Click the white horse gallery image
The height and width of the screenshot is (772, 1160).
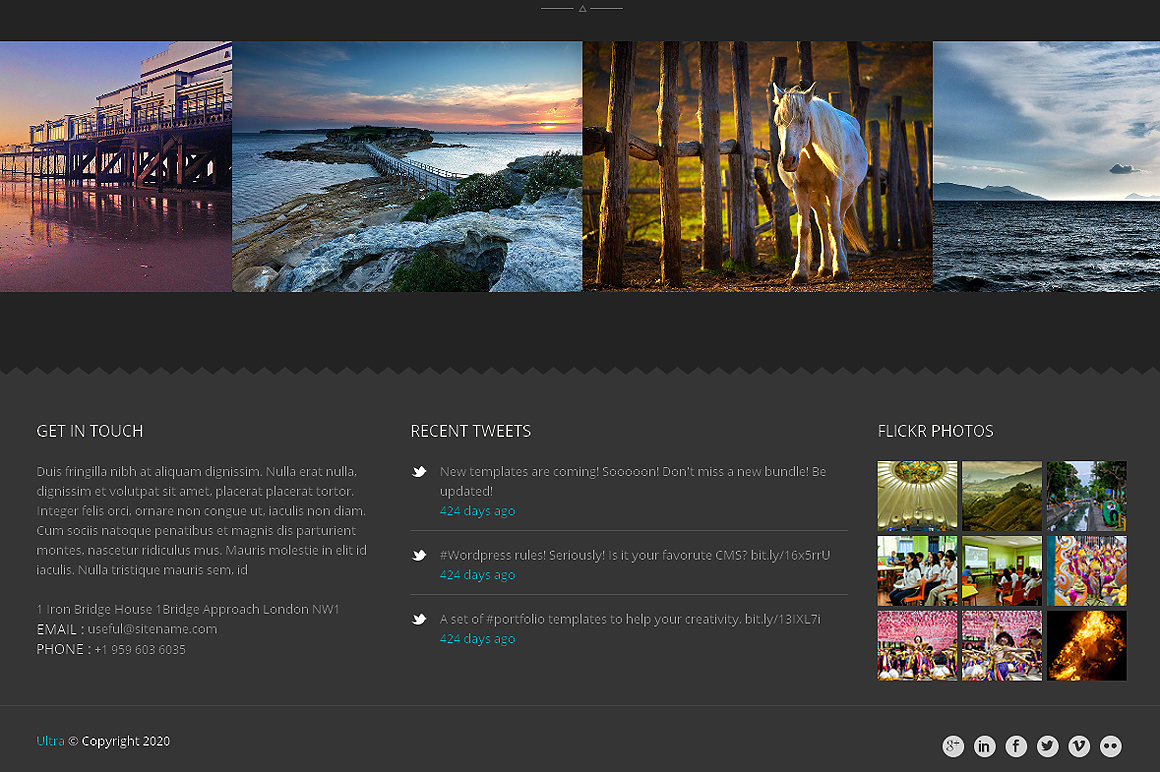pyautogui.click(x=757, y=165)
